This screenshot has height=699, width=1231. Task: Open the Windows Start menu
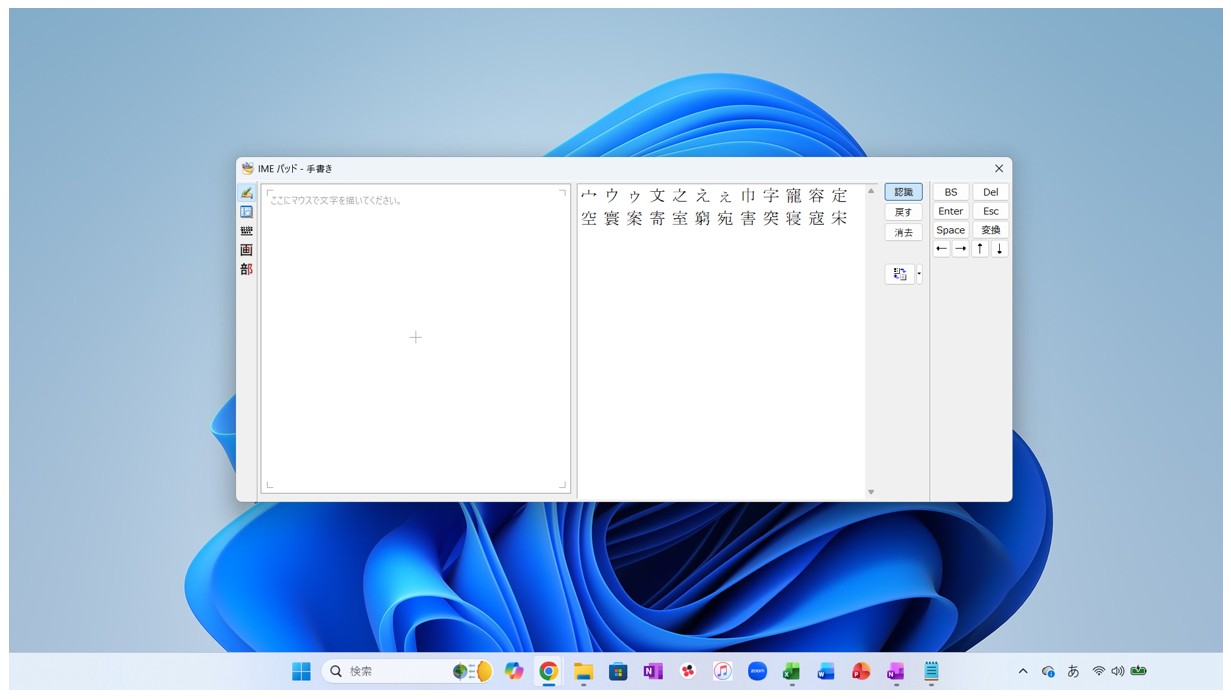[301, 671]
